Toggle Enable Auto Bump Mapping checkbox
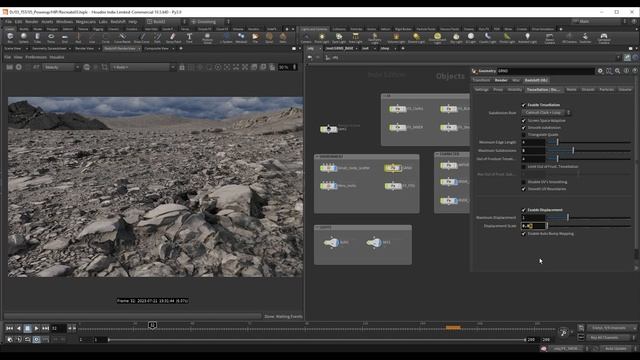This screenshot has height=360, width=640. tap(524, 234)
